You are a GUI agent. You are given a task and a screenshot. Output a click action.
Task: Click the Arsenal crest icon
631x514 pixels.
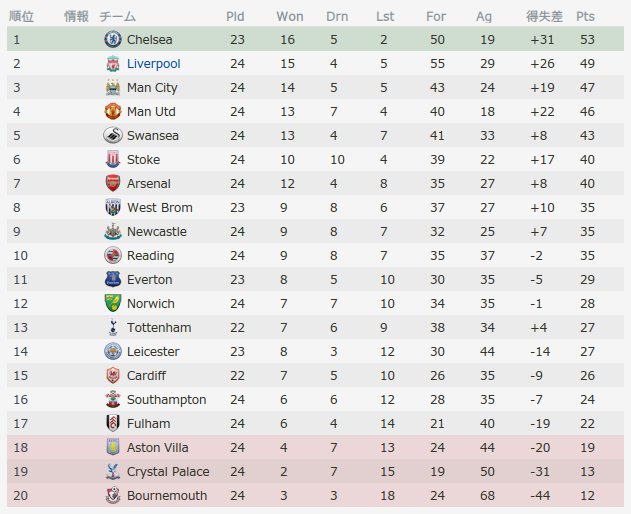113,183
